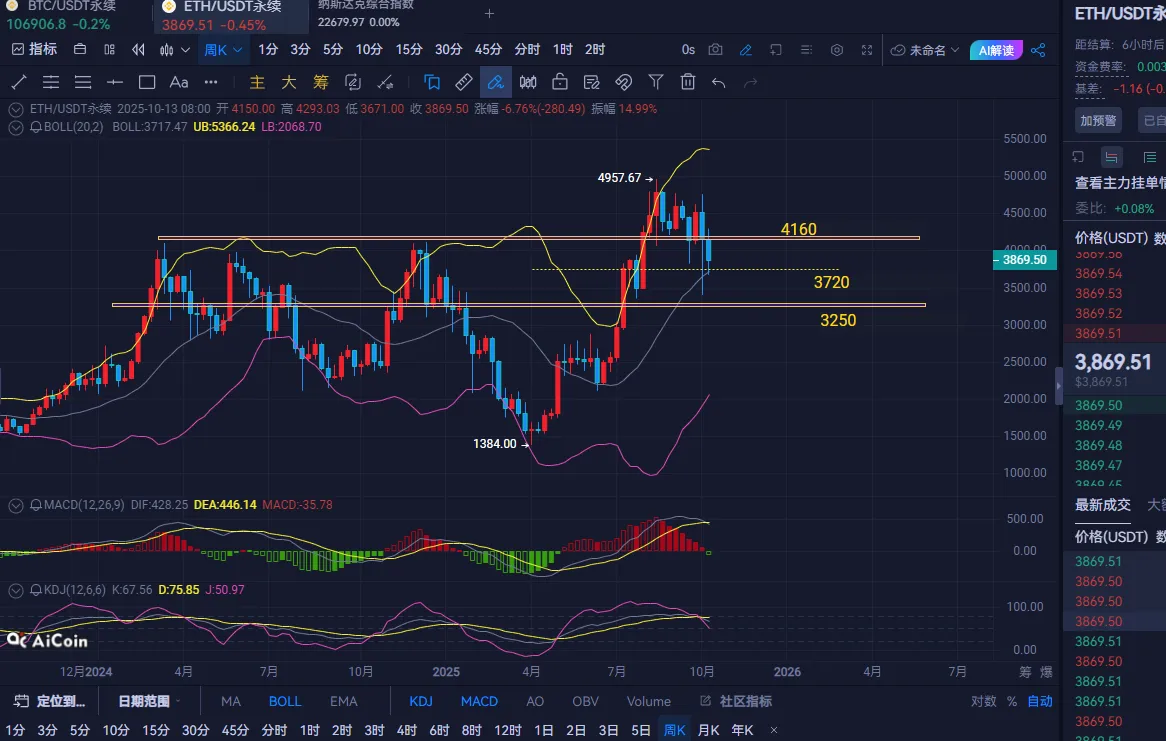This screenshot has width=1166, height=741.
Task: Click the trash icon to delete drawings
Action: point(688,82)
